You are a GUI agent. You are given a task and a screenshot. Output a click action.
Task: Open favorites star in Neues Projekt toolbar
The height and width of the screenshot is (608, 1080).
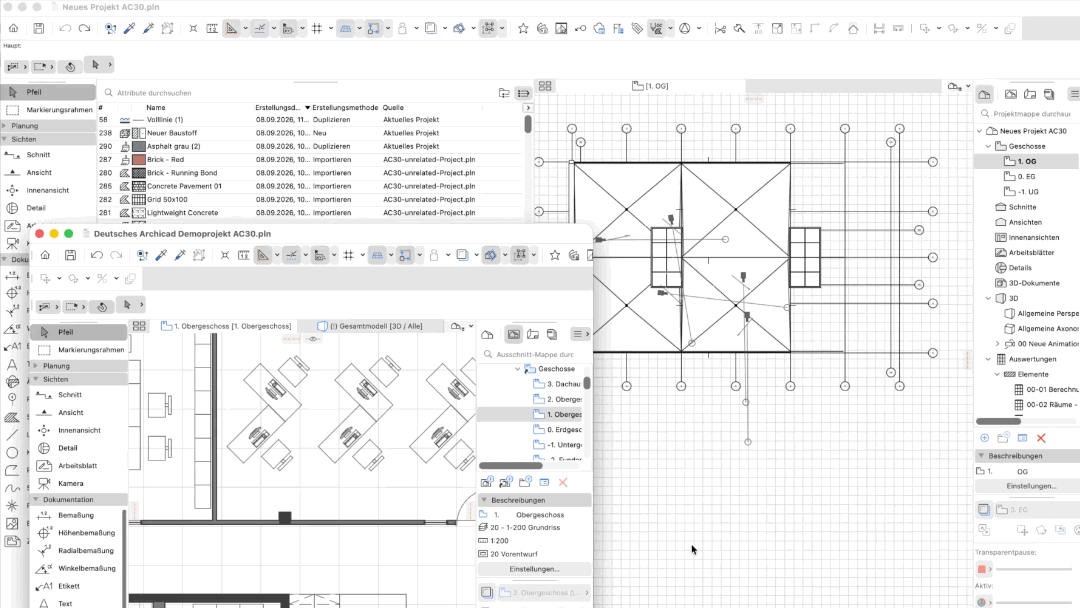click(x=523, y=28)
